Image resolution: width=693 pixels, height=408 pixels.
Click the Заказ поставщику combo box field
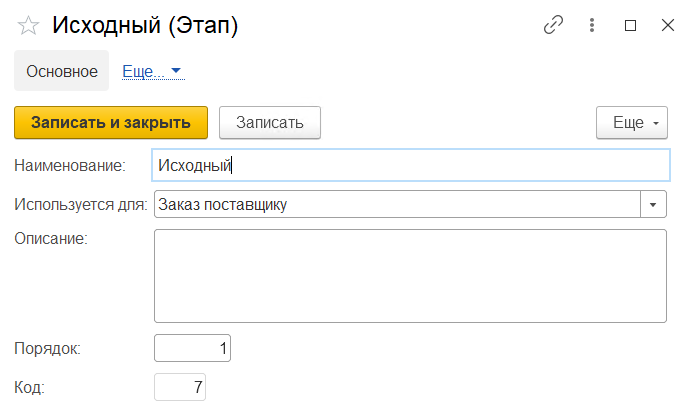[396, 204]
